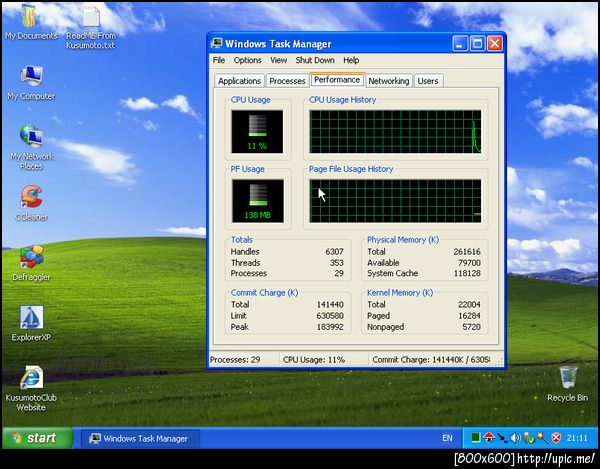Click the red arrow tray icon
Screen dimensions: 600x469
click(x=489, y=438)
